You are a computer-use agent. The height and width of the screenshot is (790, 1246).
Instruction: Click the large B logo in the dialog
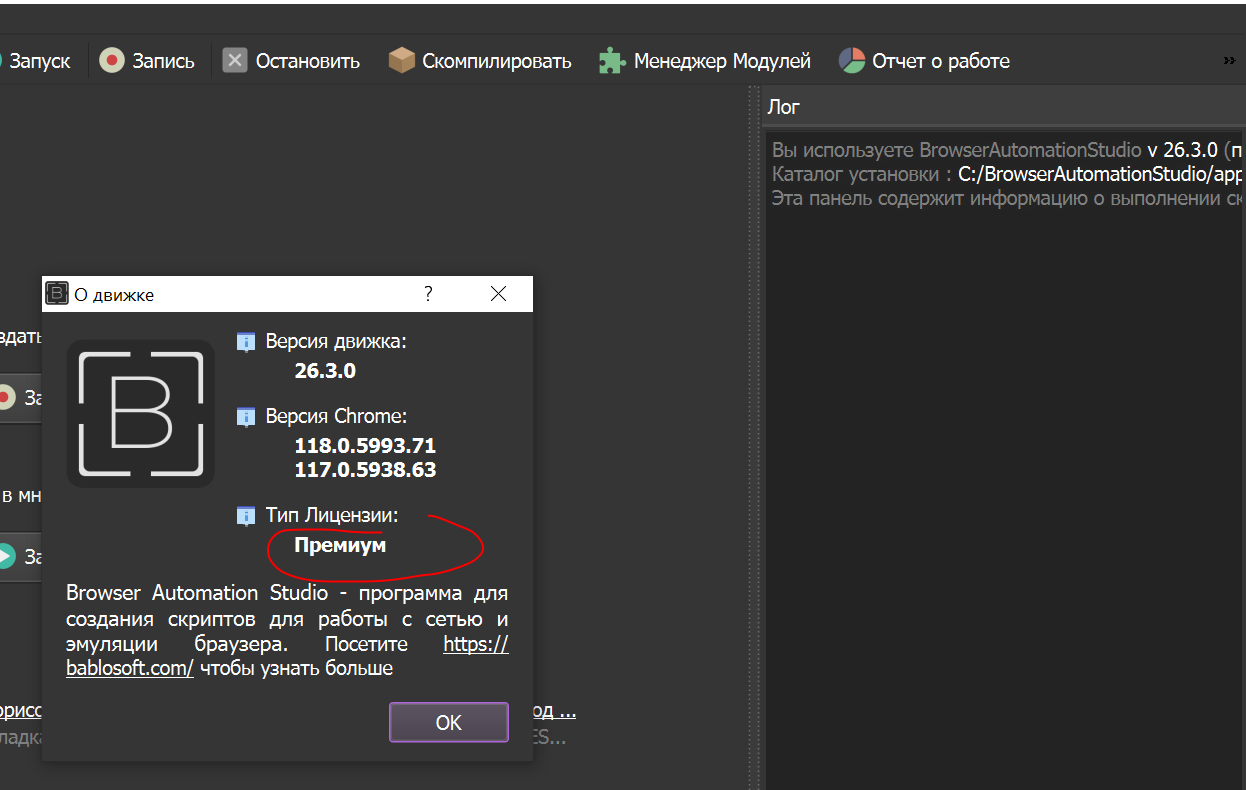141,413
